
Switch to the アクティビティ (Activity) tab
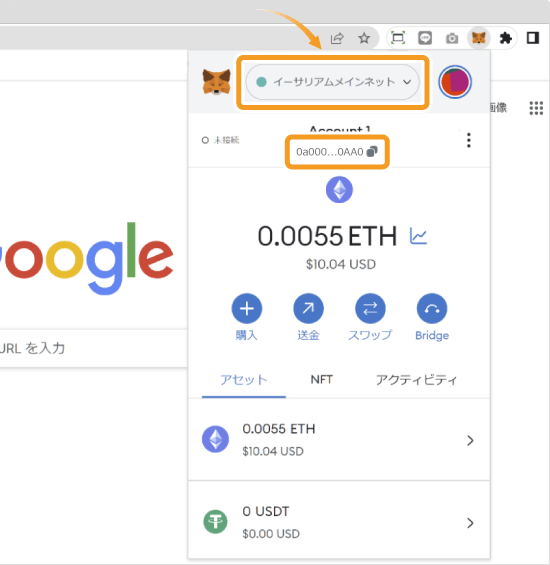click(x=416, y=380)
